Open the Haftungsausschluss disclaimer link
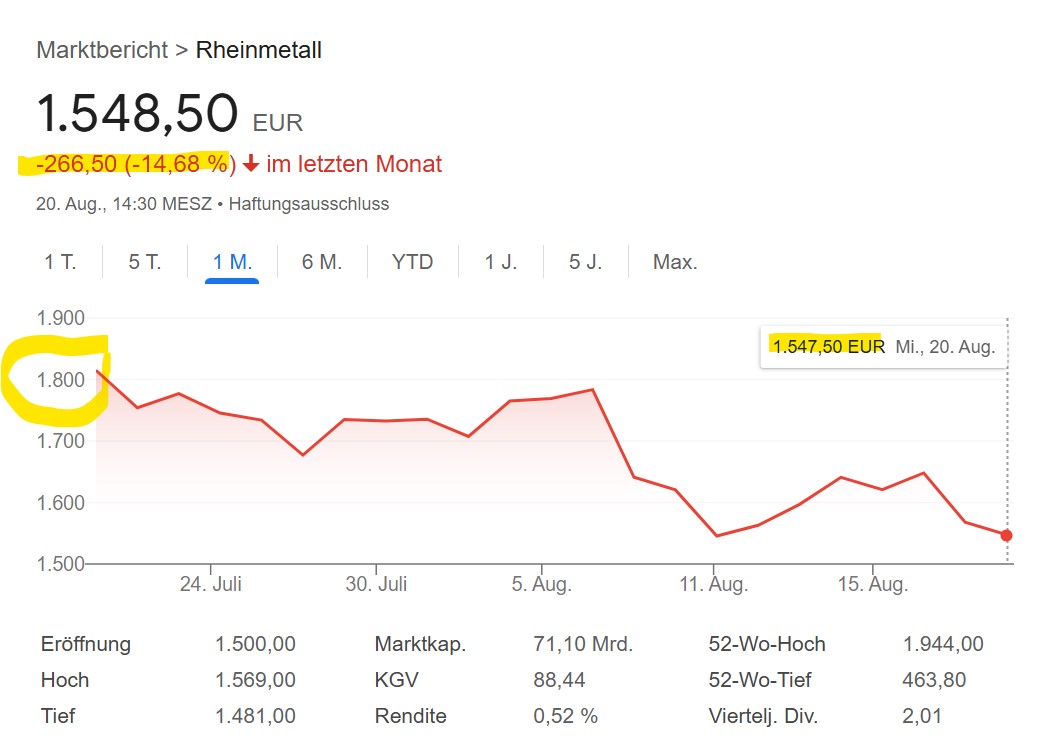The image size is (1042, 756). [309, 203]
